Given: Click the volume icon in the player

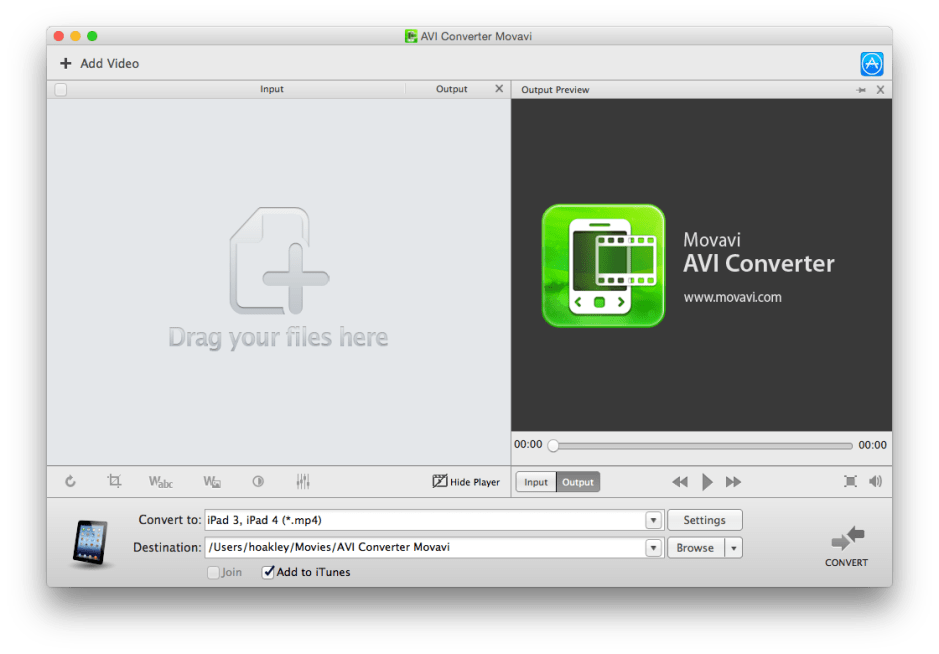Looking at the screenshot, I should [875, 481].
